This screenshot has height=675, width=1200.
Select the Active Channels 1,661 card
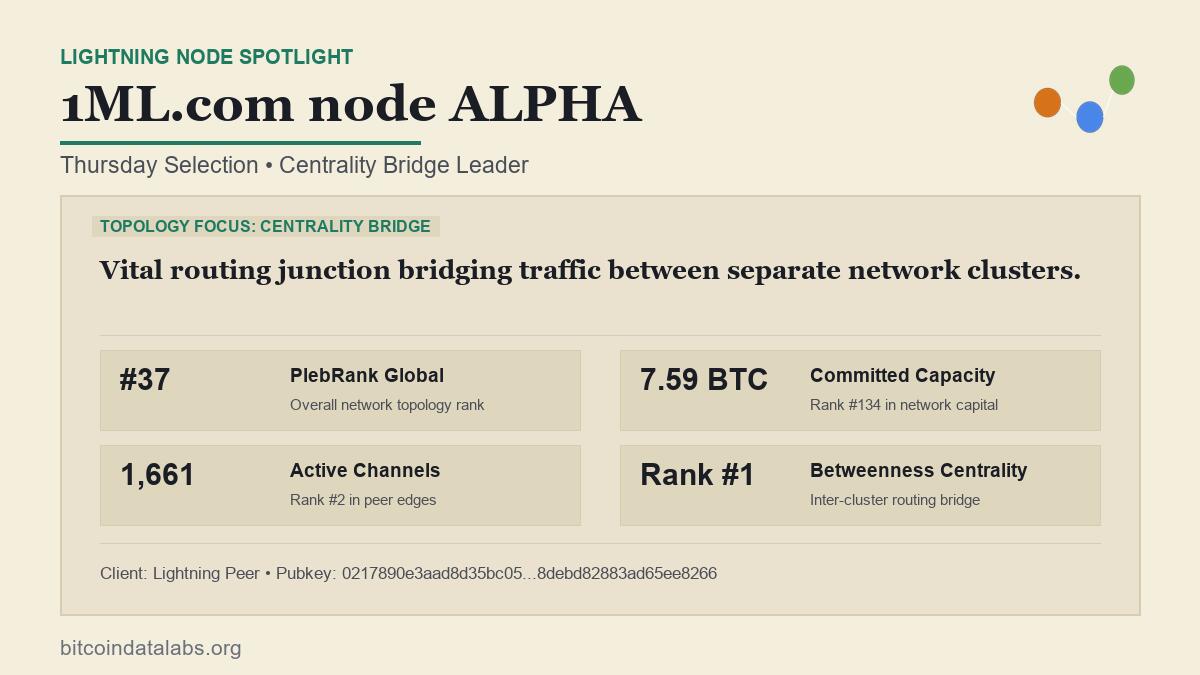[x=340, y=485]
